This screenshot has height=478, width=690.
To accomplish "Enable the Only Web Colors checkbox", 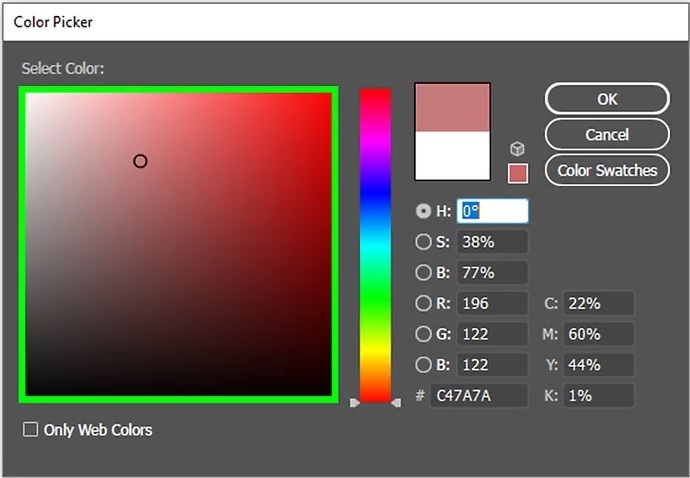I will (31, 430).
